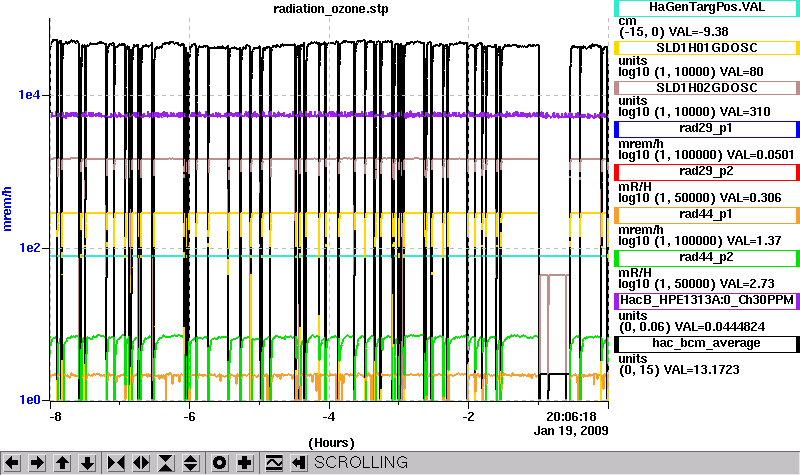Click the 1e4 y-axis tick label
800x475 pixels.
point(29,95)
